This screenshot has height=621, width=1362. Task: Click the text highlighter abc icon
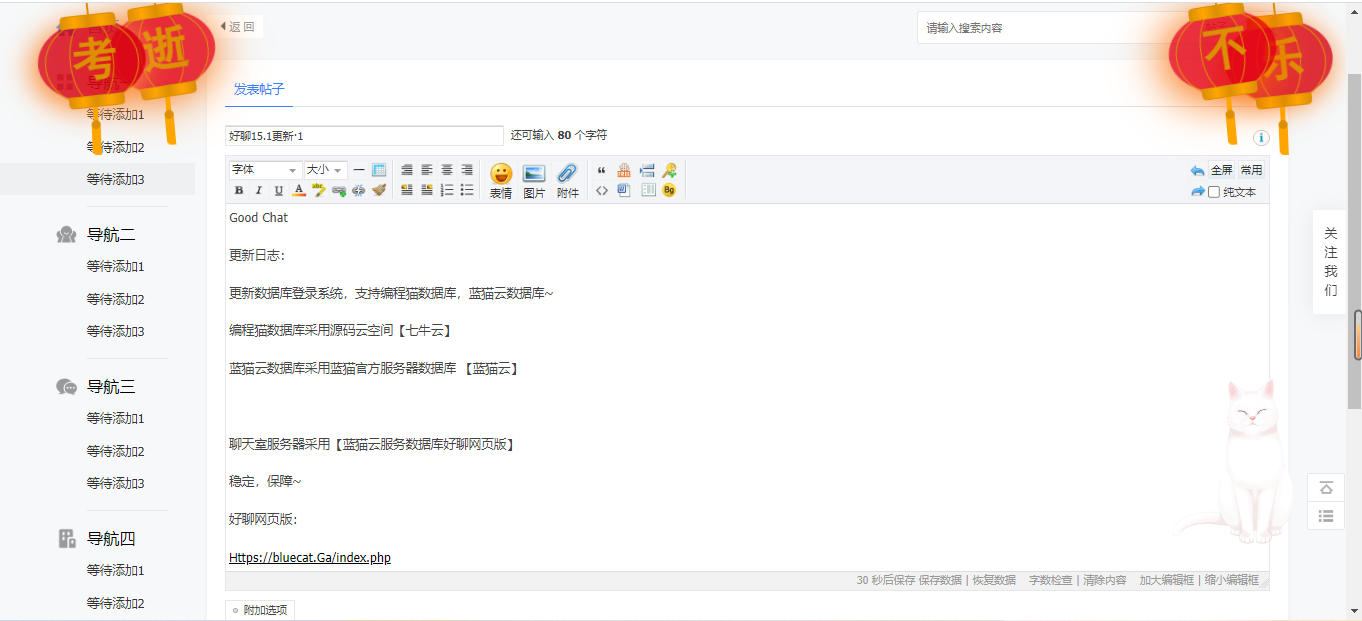tap(319, 190)
